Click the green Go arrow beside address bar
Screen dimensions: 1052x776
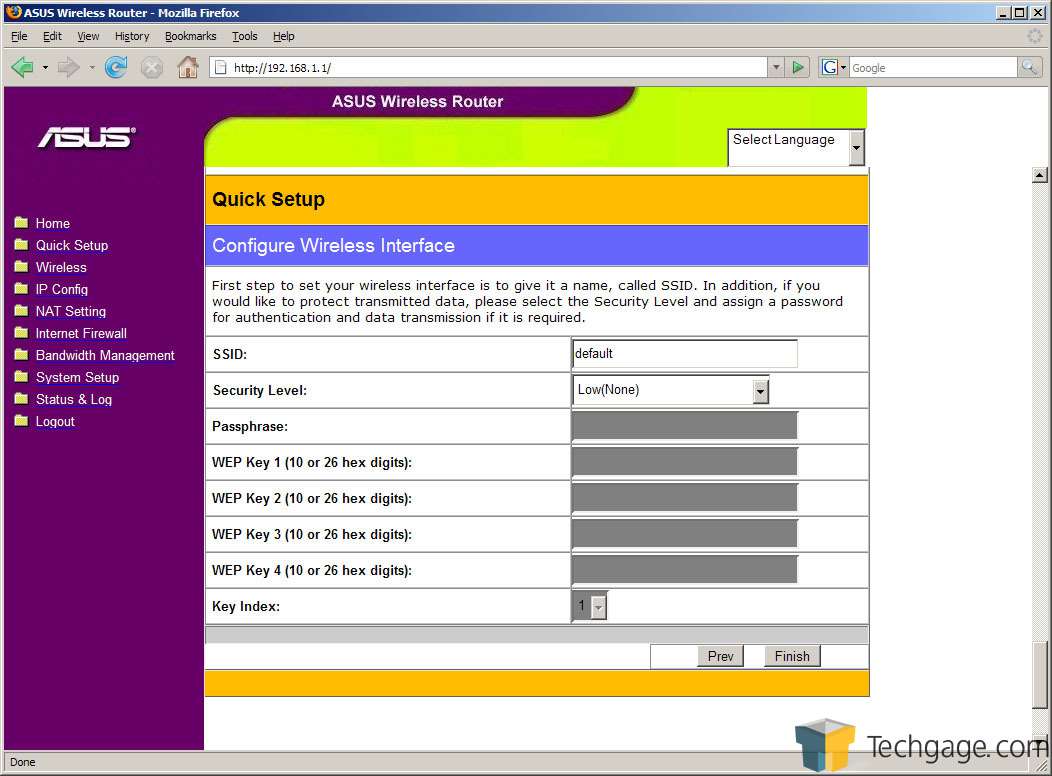coord(798,67)
